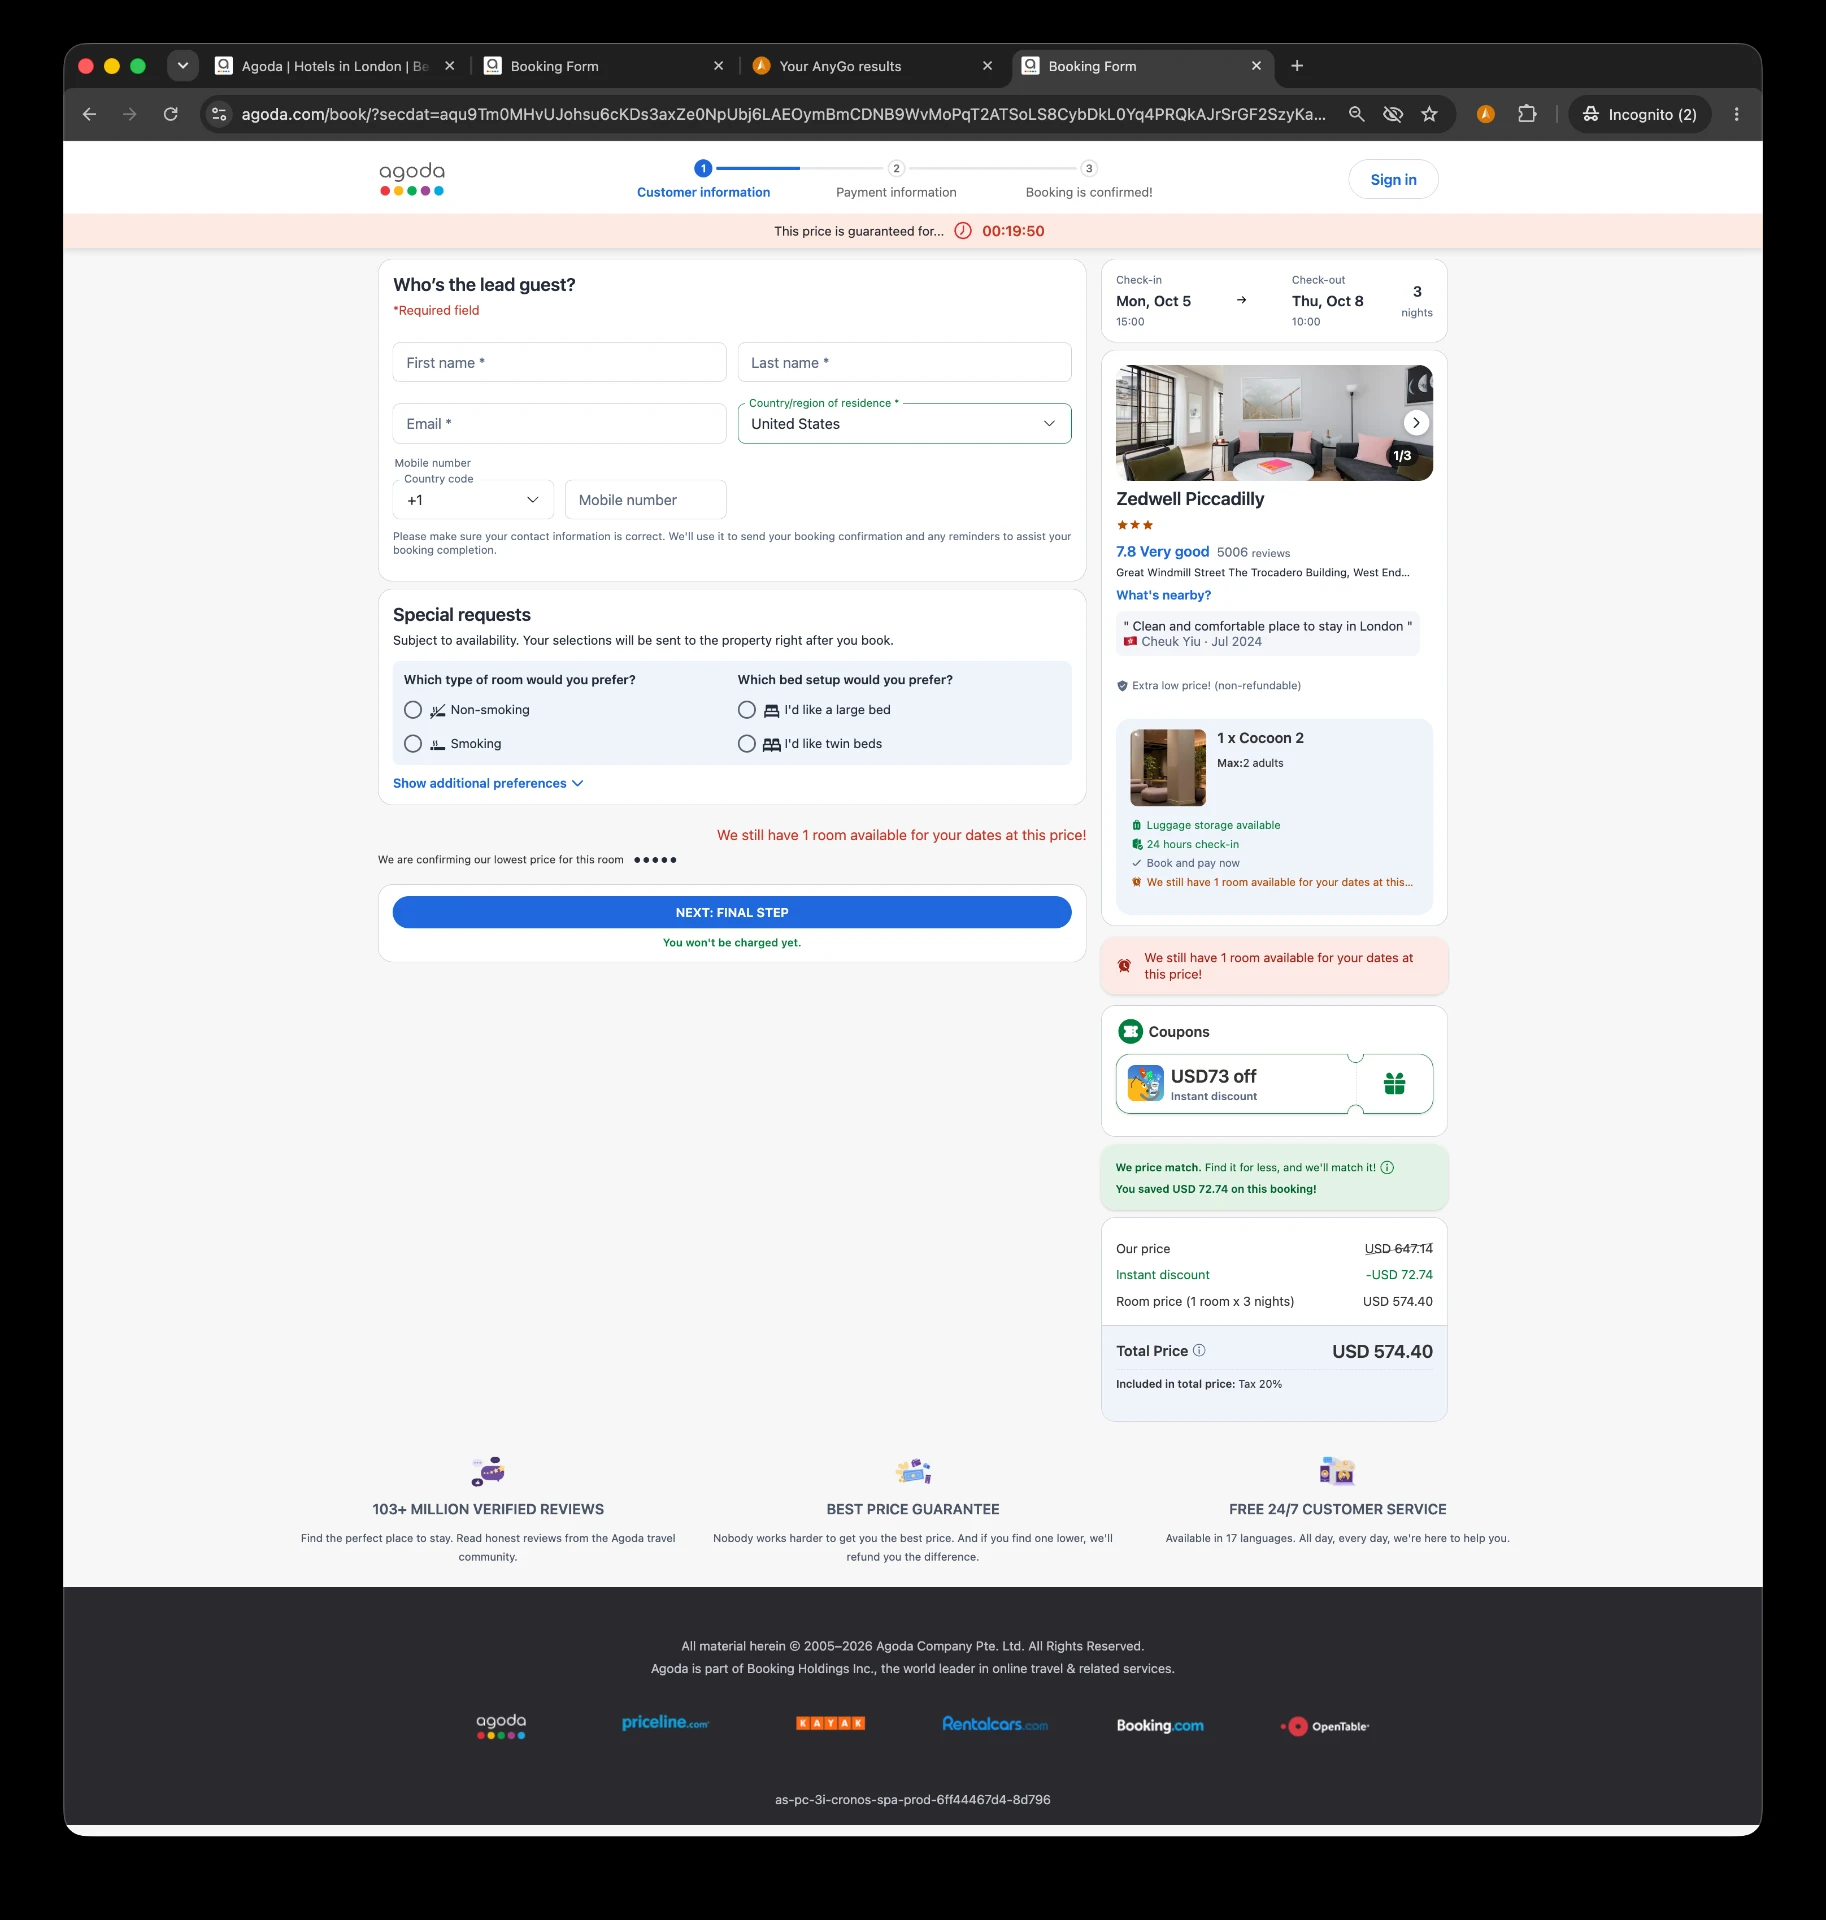1826x1920 pixels.
Task: Open the Total Price info icon
Action: pos(1199,1350)
